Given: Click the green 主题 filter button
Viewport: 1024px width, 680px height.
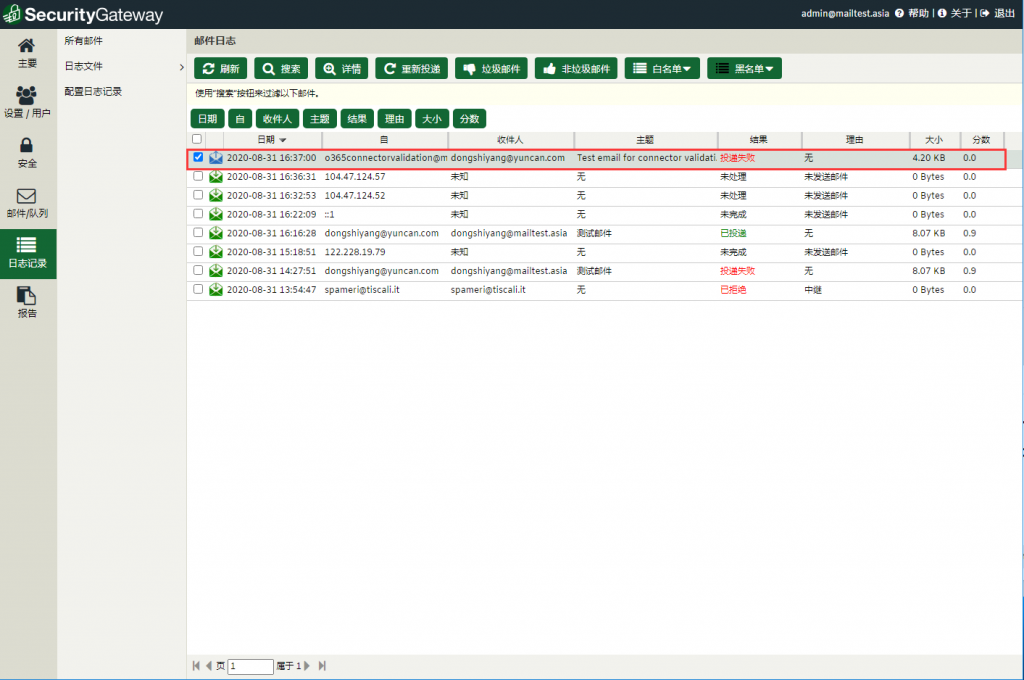Looking at the screenshot, I should [320, 119].
